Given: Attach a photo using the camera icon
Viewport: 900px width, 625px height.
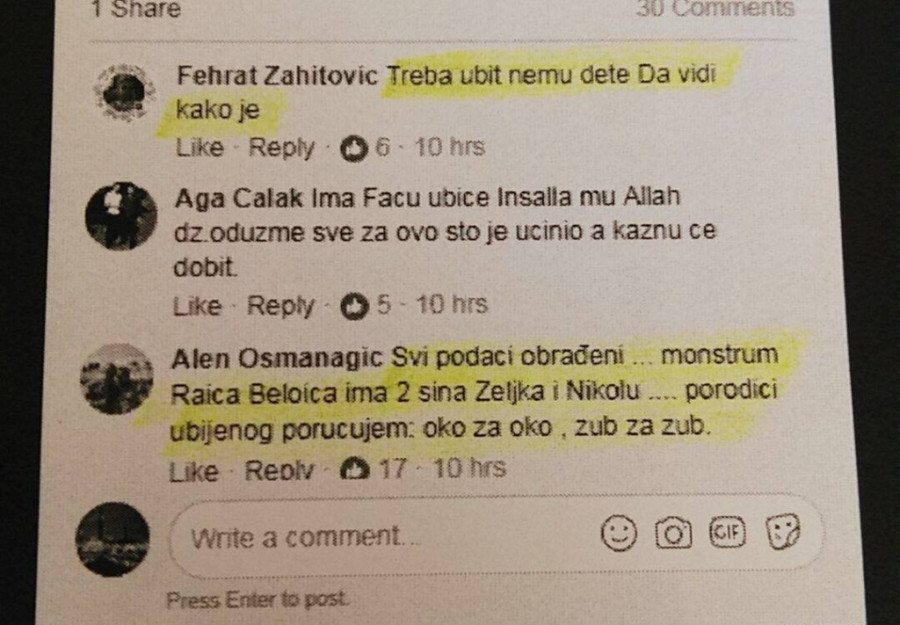Looking at the screenshot, I should click(673, 533).
